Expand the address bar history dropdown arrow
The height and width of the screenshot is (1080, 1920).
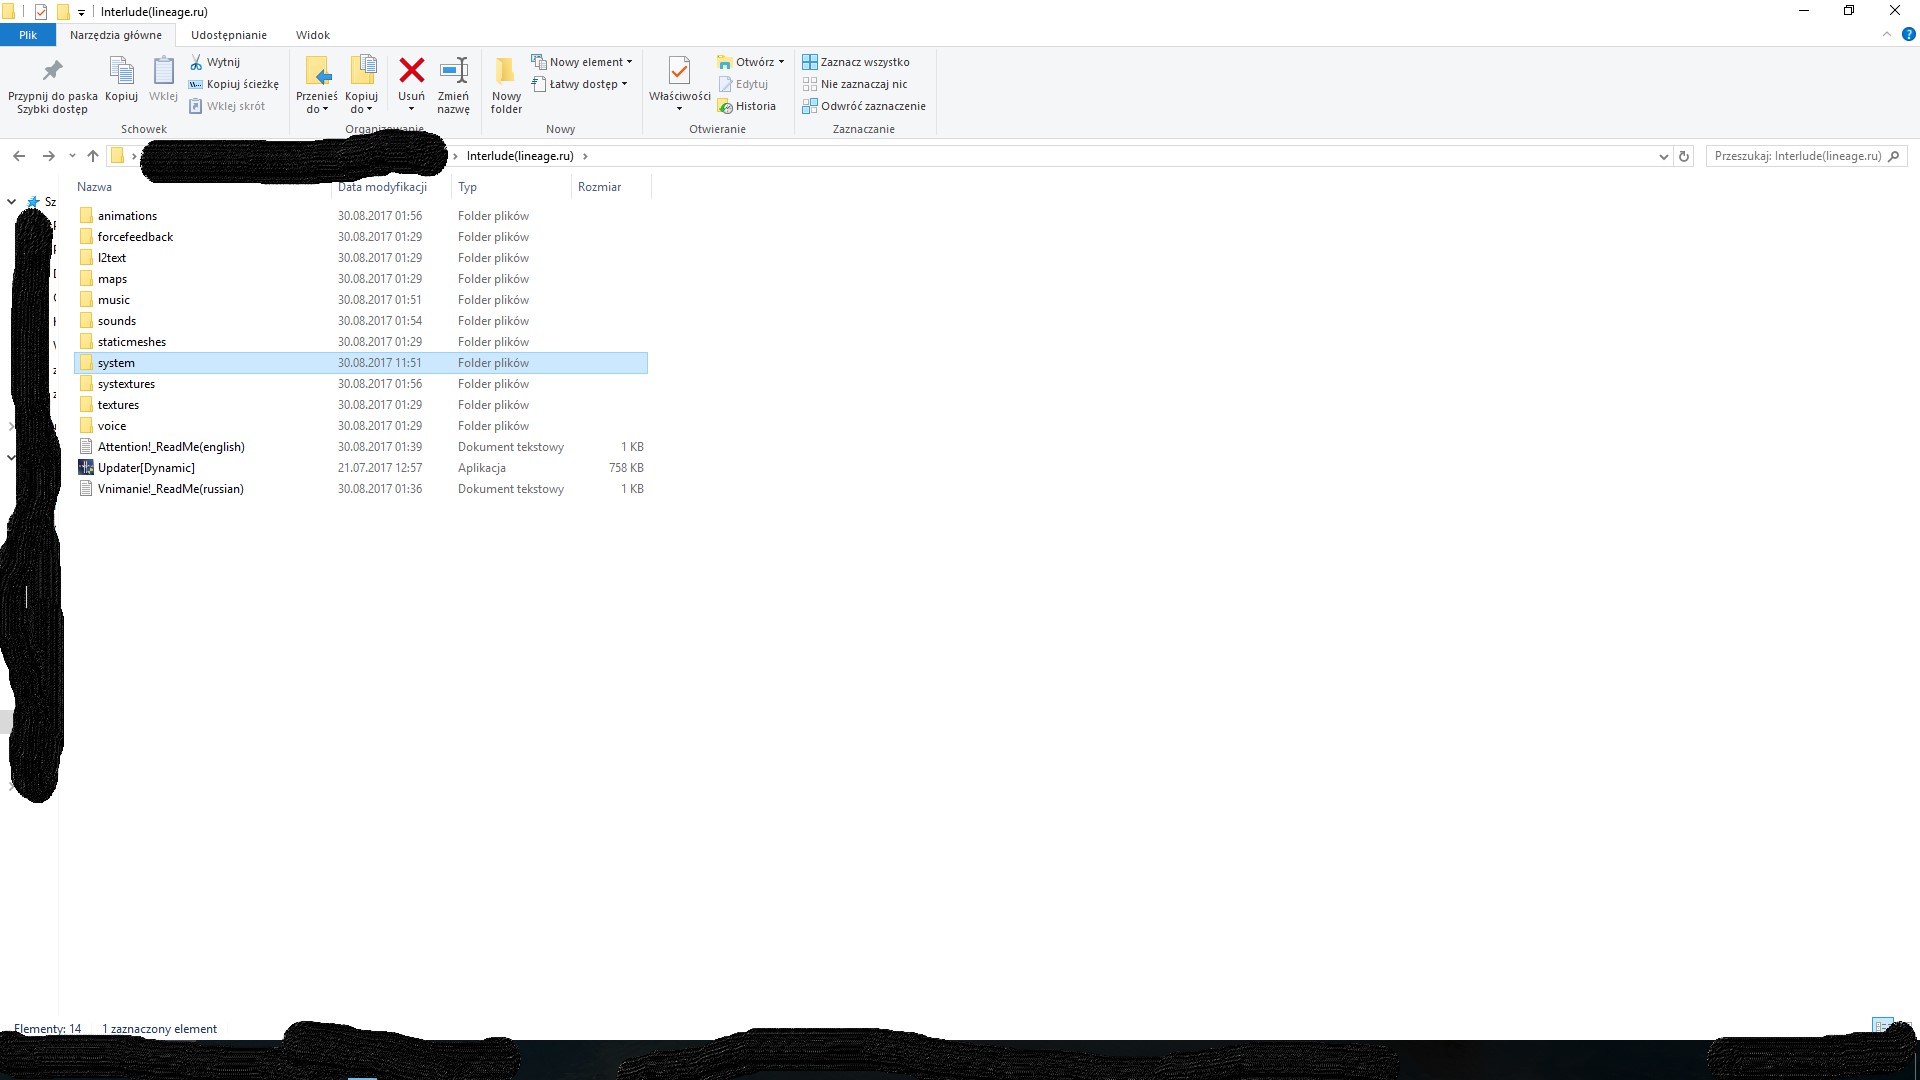(1663, 156)
